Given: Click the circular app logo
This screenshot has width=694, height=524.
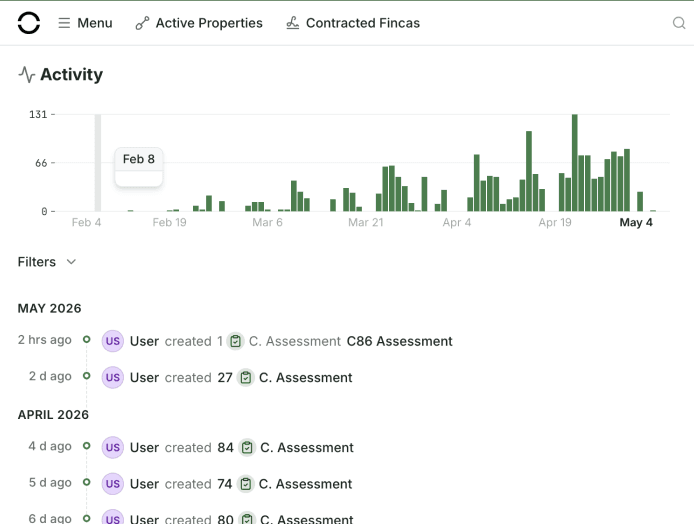Looking at the screenshot, I should coord(29,23).
